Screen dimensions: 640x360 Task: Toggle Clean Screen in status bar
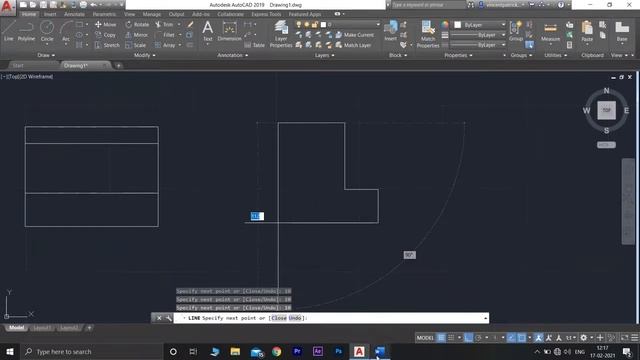(x=624, y=338)
